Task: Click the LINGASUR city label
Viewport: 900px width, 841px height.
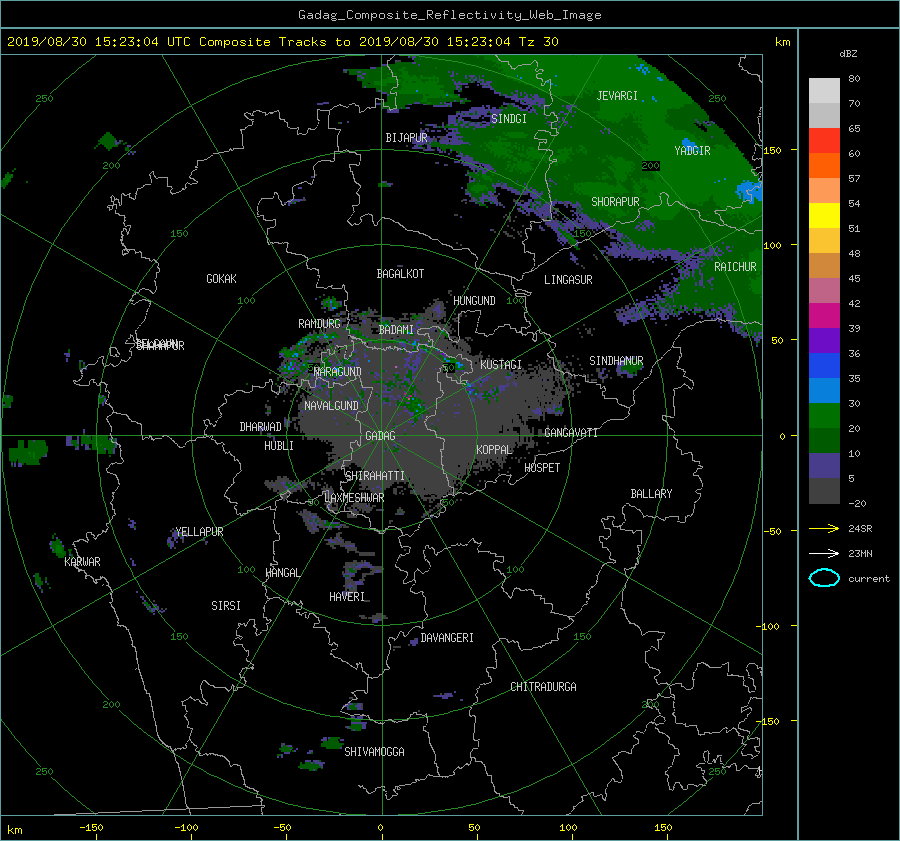Action: click(568, 280)
